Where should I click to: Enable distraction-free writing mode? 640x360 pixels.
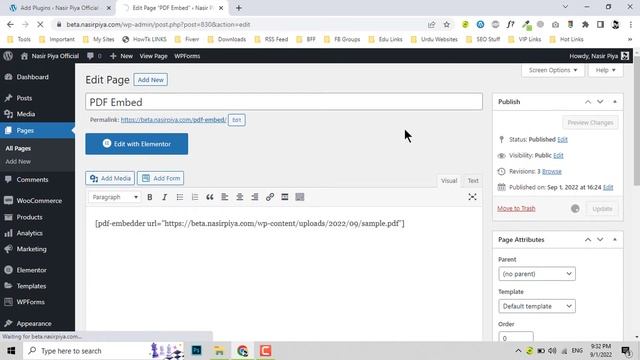(472, 197)
